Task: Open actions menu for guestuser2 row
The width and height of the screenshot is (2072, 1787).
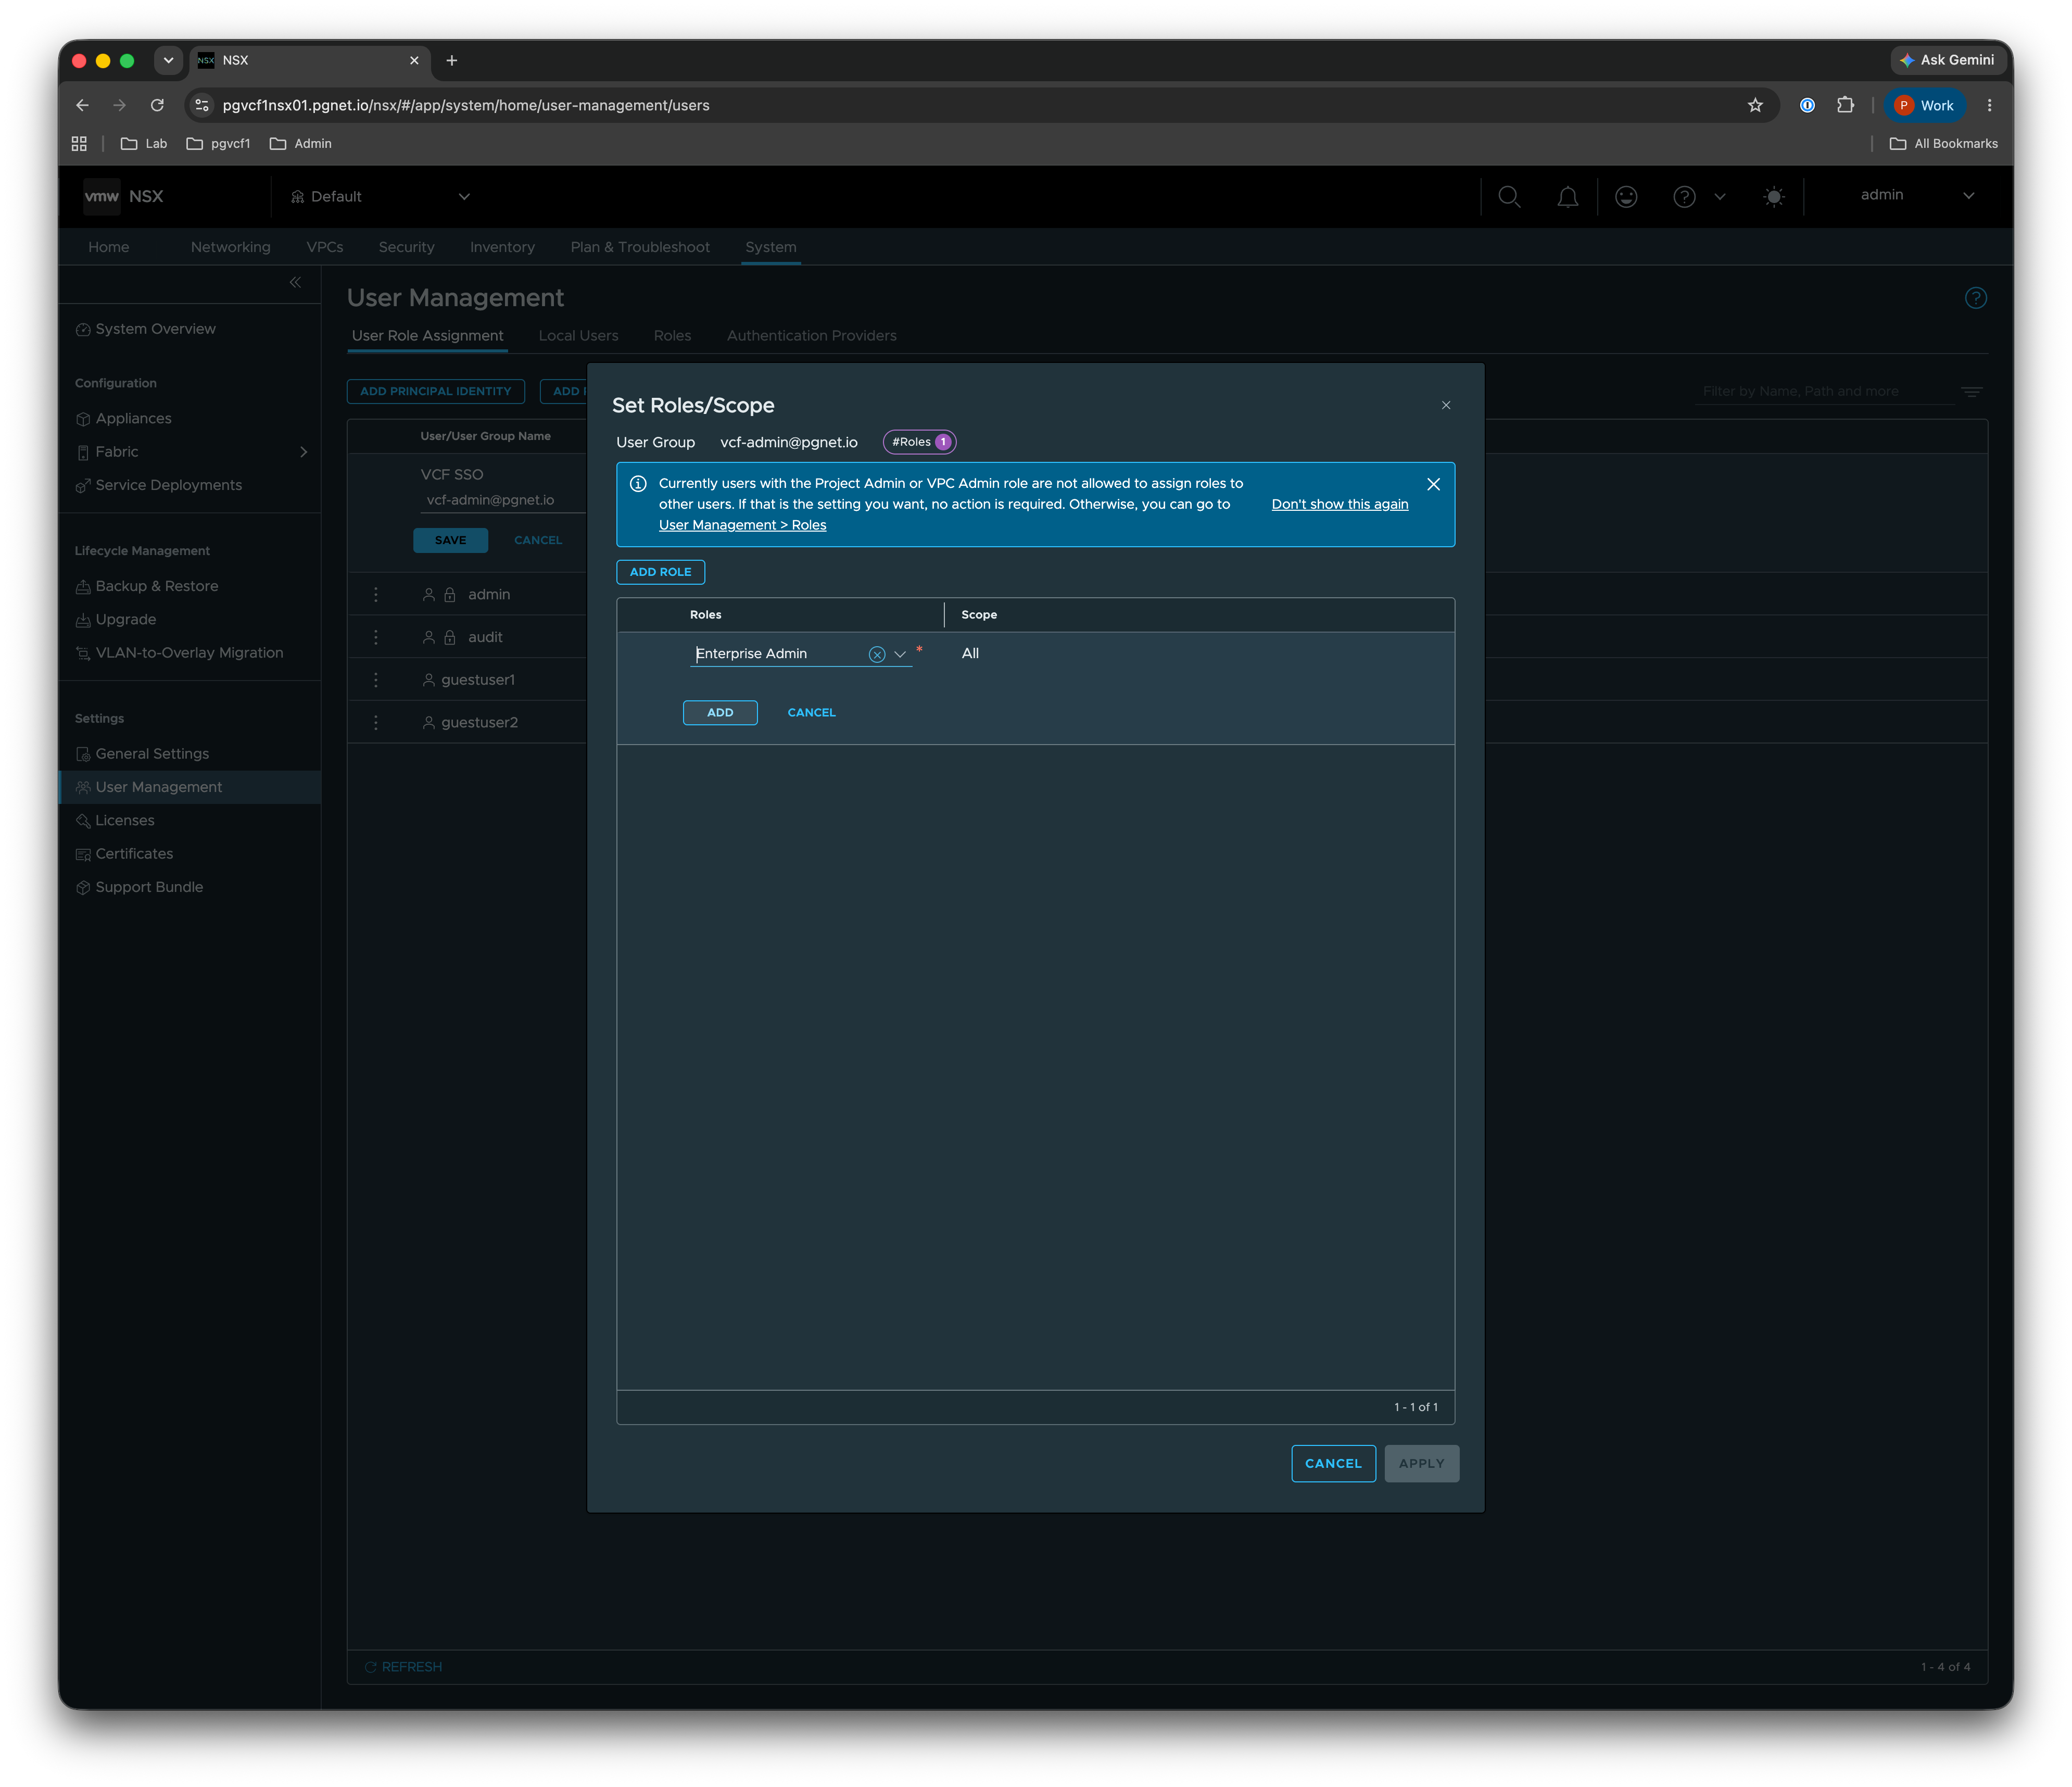Action: point(376,723)
